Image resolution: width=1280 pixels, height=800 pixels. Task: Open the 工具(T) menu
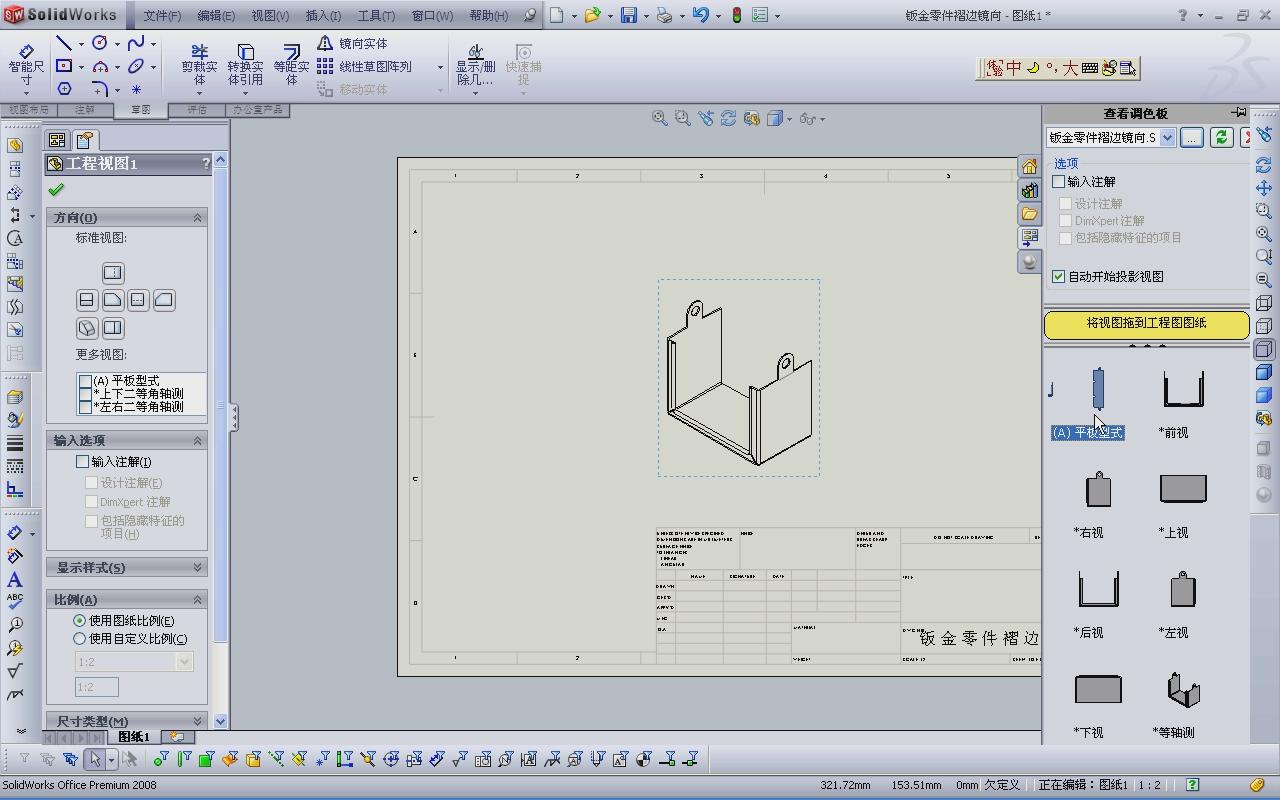376,16
